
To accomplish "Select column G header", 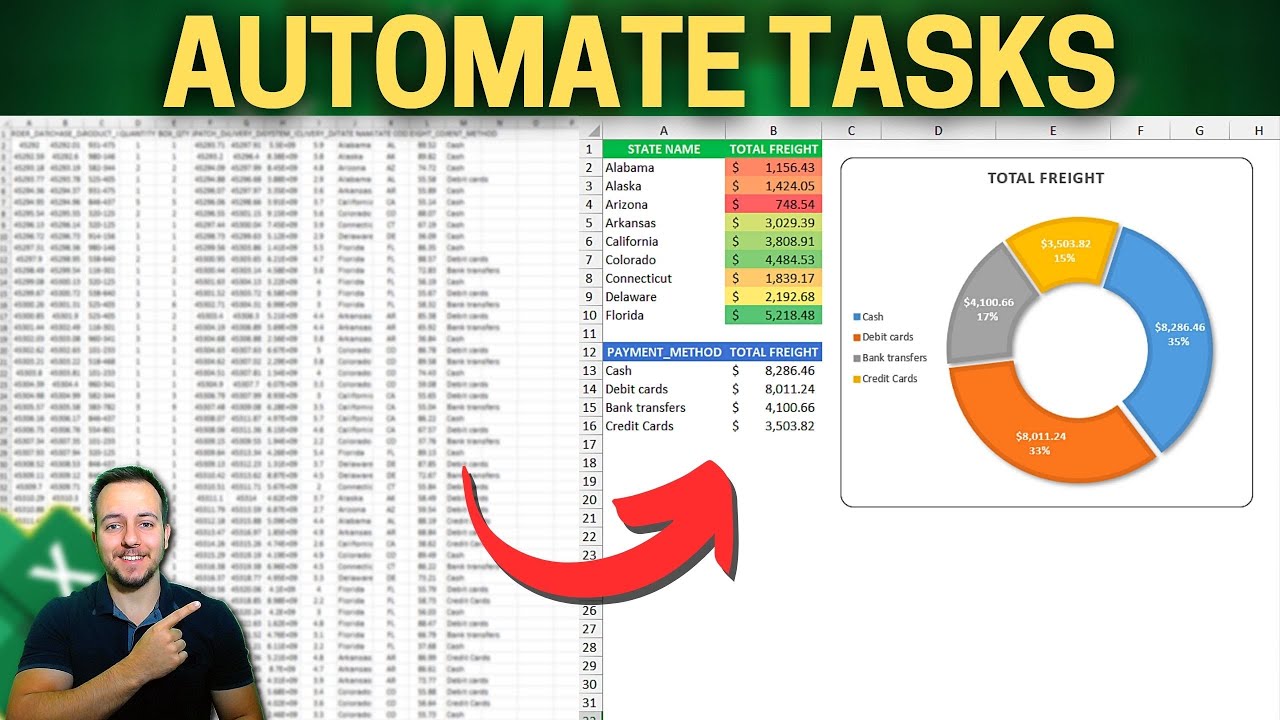I will coord(1199,130).
